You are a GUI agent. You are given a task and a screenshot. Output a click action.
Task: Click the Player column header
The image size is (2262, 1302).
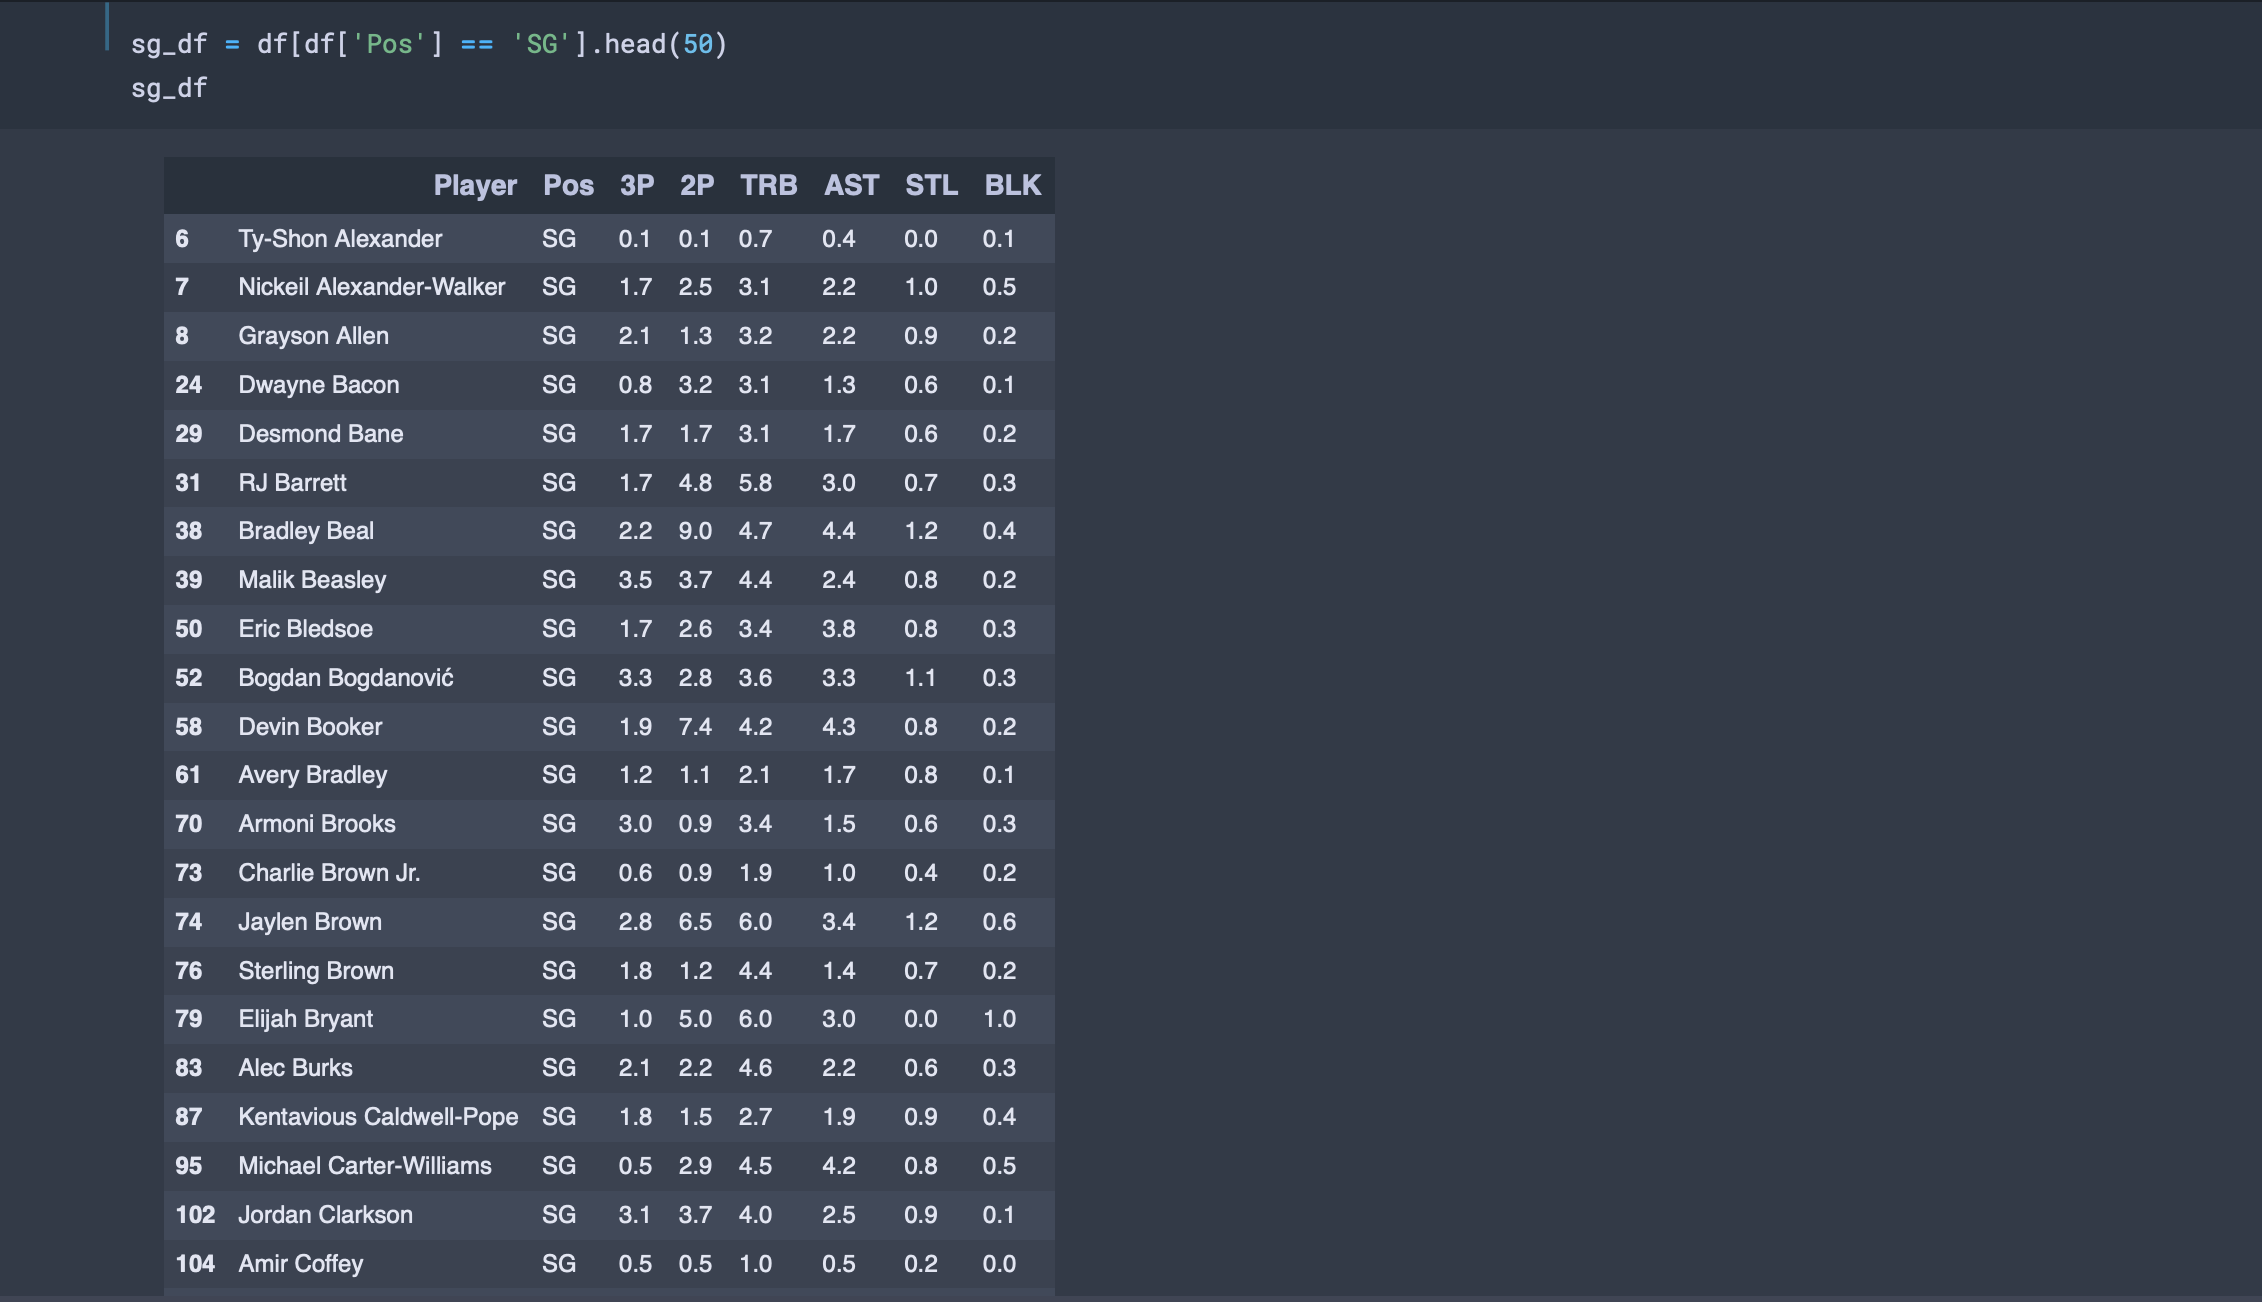point(474,185)
